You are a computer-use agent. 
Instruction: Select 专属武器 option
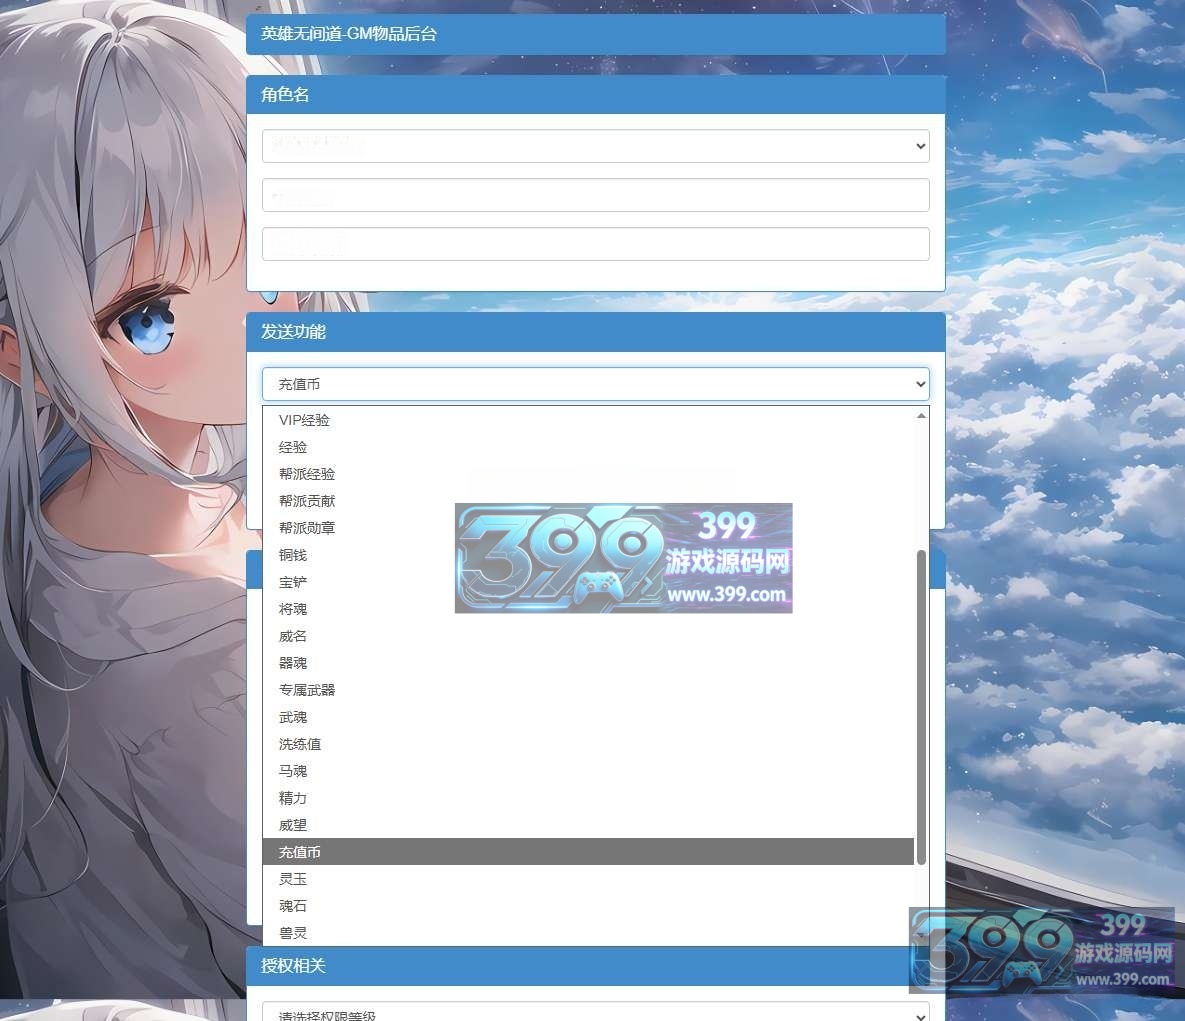tap(588, 690)
